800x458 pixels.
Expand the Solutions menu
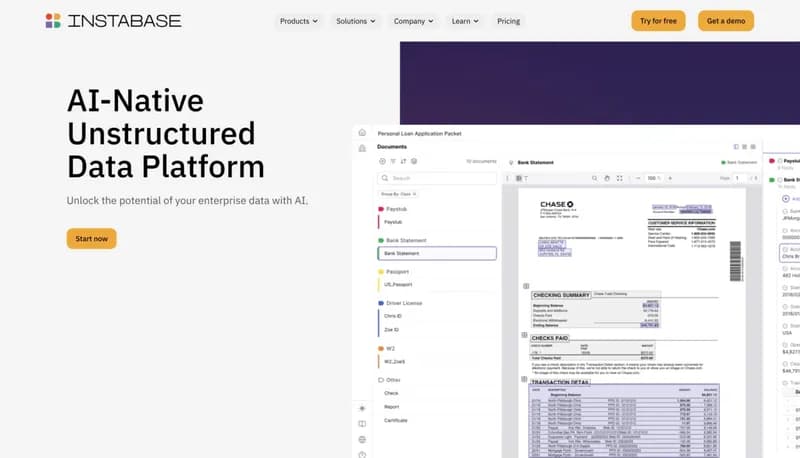356,21
